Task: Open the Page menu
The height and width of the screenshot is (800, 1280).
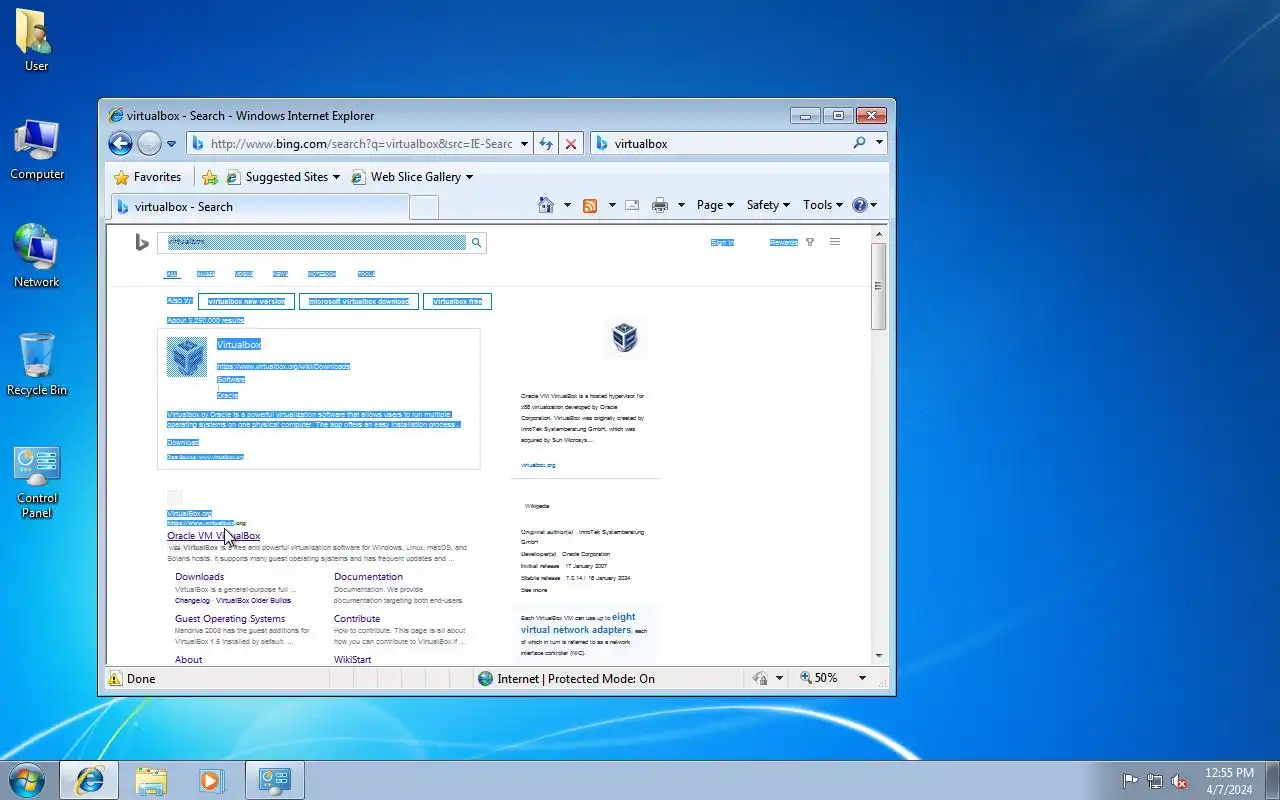Action: point(715,205)
